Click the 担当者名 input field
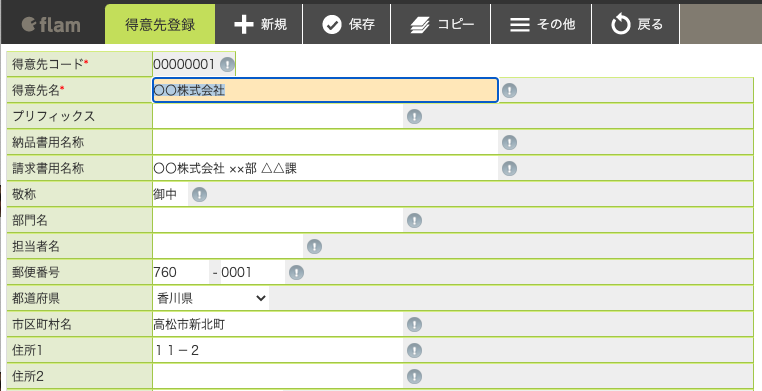Image resolution: width=762 pixels, height=391 pixels. (x=228, y=246)
